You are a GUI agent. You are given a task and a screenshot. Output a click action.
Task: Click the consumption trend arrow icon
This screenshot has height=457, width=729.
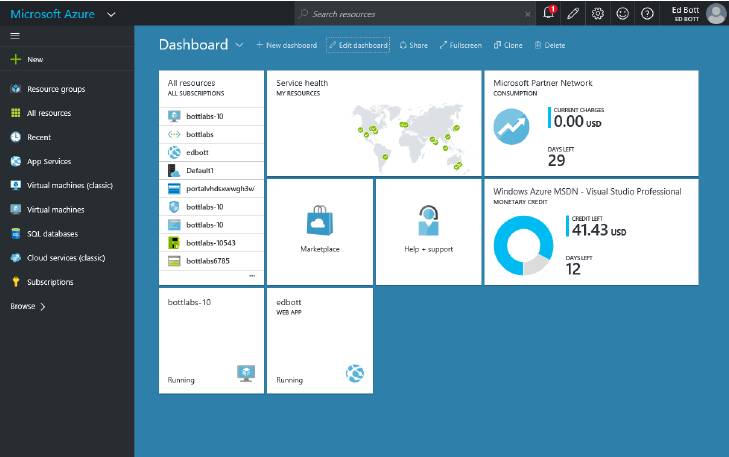[511, 126]
